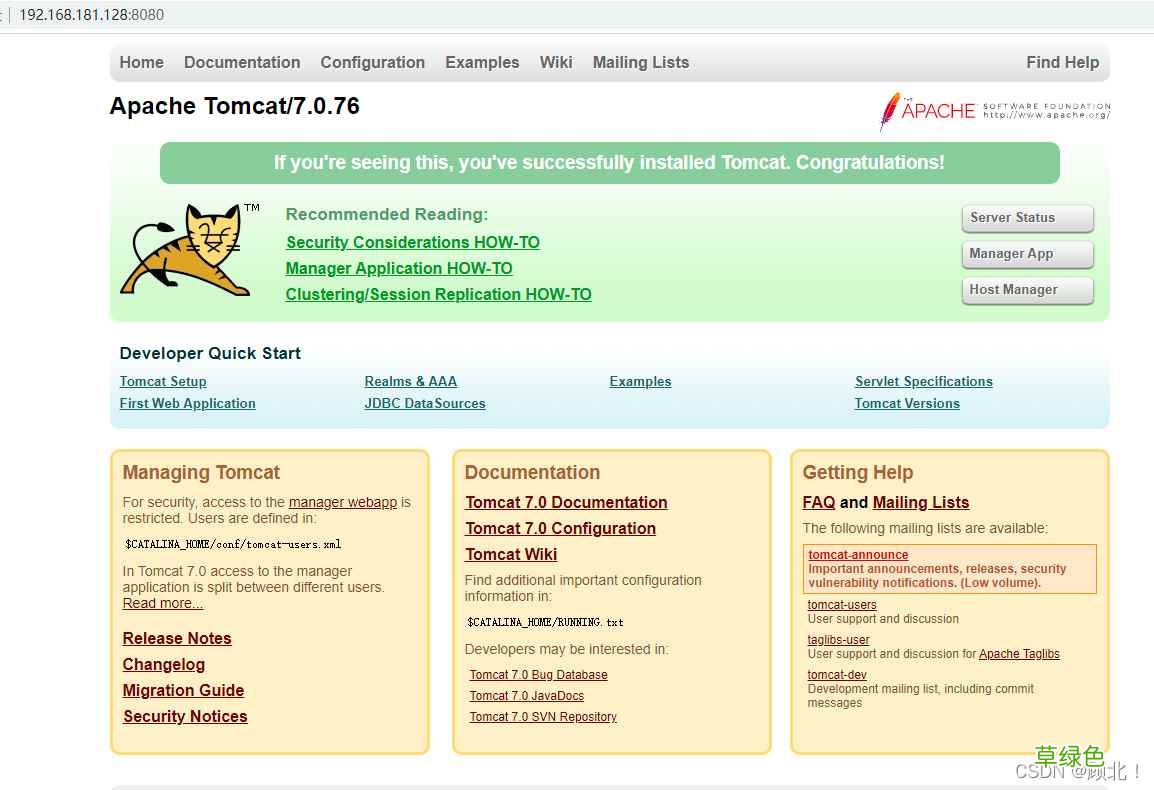
Task: Click the Tomcat cat logo image
Action: pos(190,250)
